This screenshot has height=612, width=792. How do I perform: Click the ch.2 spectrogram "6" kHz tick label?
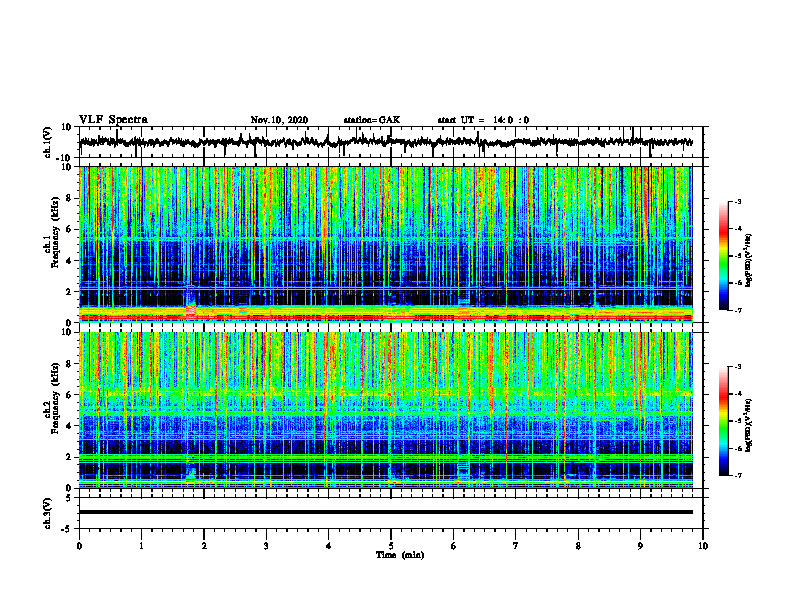pyautogui.click(x=69, y=395)
